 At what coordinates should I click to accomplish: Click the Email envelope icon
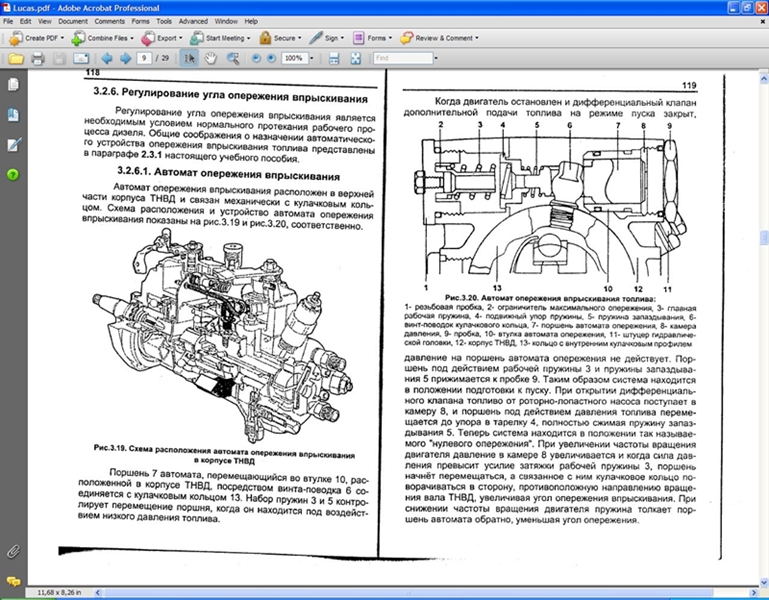82,59
